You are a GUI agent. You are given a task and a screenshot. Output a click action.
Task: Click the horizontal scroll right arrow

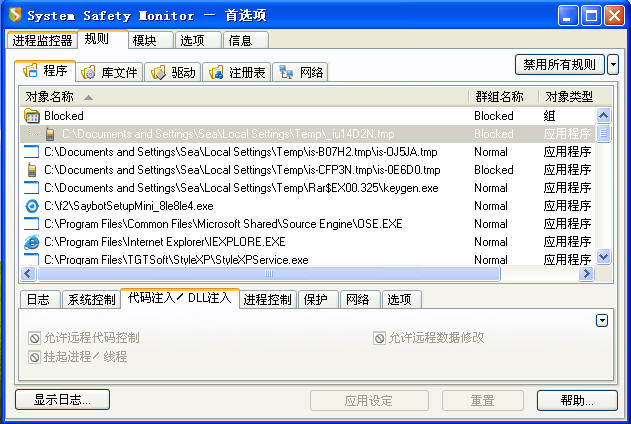[x=587, y=274]
